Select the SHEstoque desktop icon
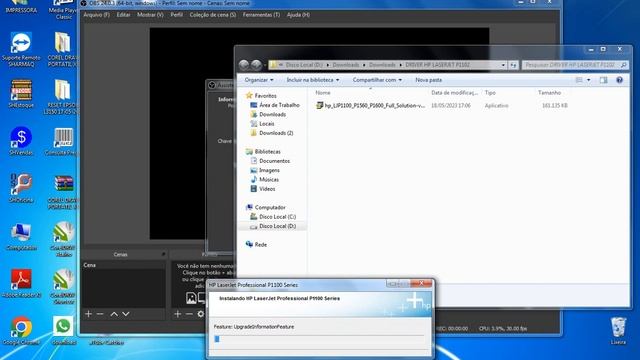Image resolution: width=640 pixels, height=360 pixels. tap(21, 93)
